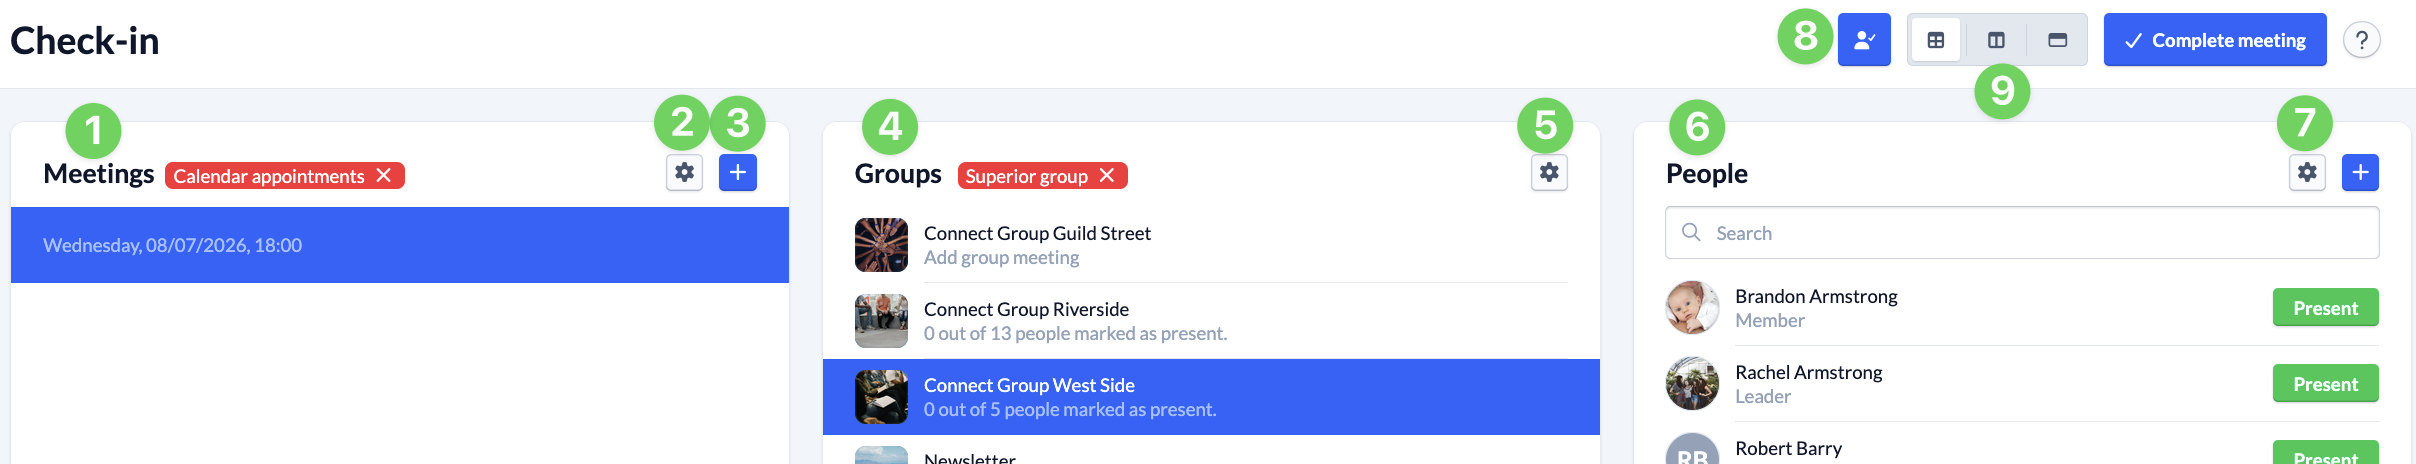Open Groups panel settings gear
Viewport: 2416px width, 464px height.
[x=1549, y=172]
